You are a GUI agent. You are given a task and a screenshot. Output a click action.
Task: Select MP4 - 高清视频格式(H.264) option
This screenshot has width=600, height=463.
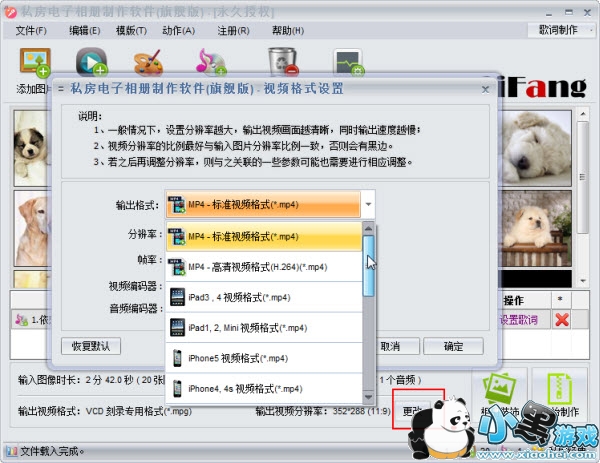[264, 267]
